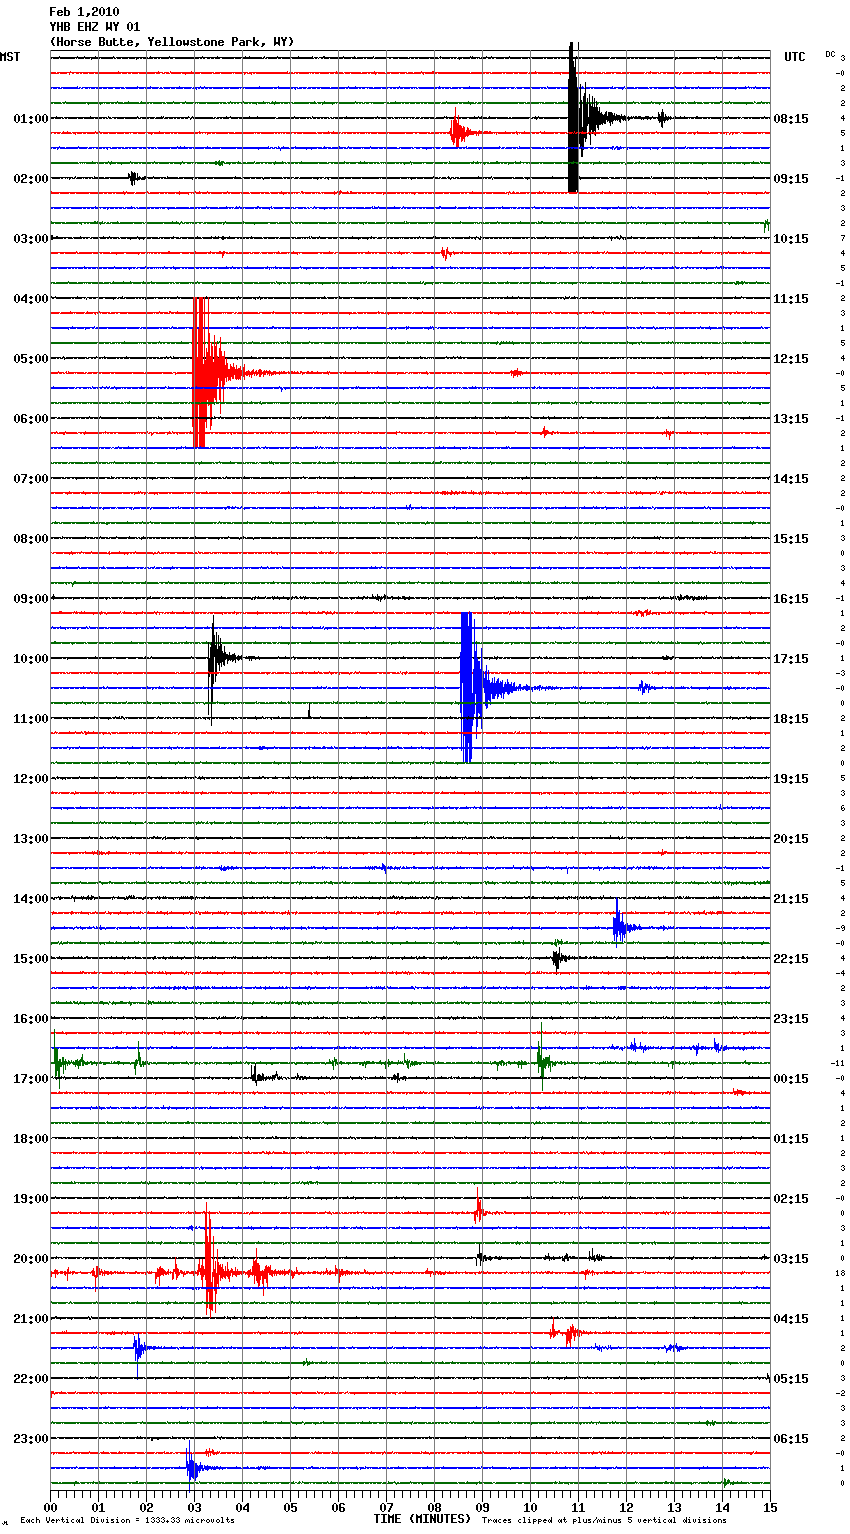This screenshot has height=1534, width=850.
Task: Click the '04:15' UTC time label
Action: pos(791,1319)
